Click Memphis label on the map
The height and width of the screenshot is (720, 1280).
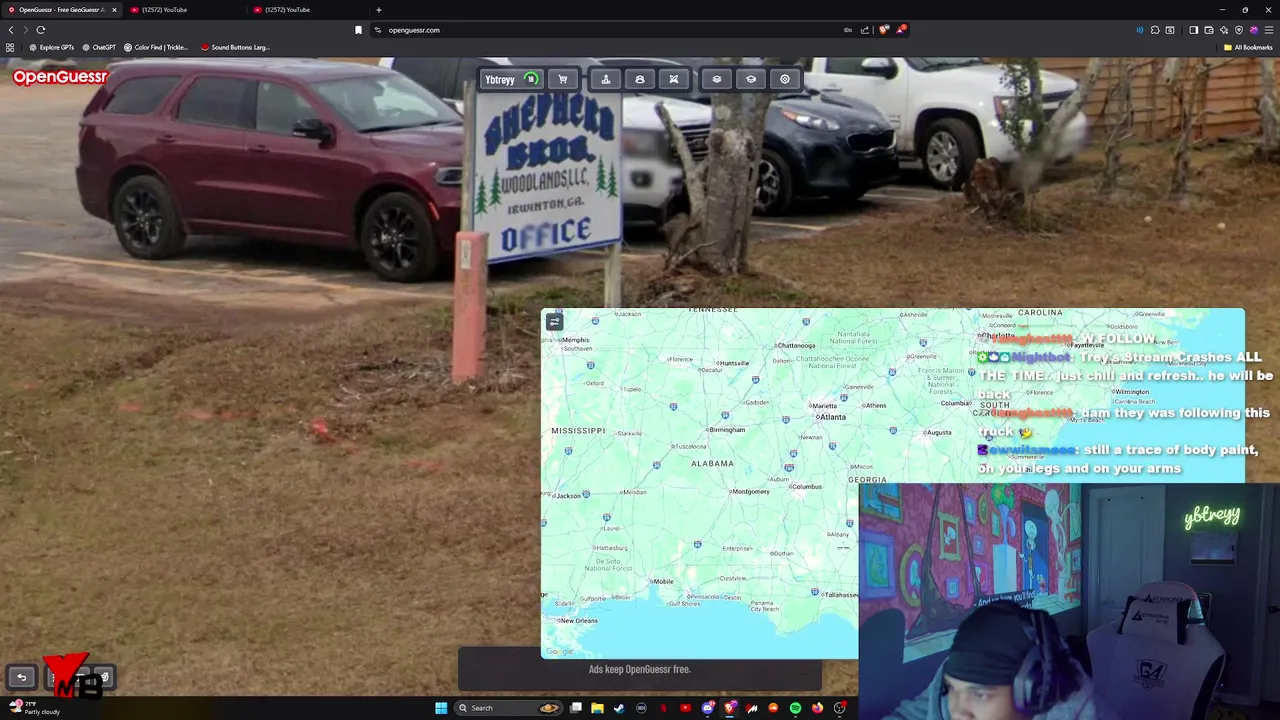tap(575, 340)
